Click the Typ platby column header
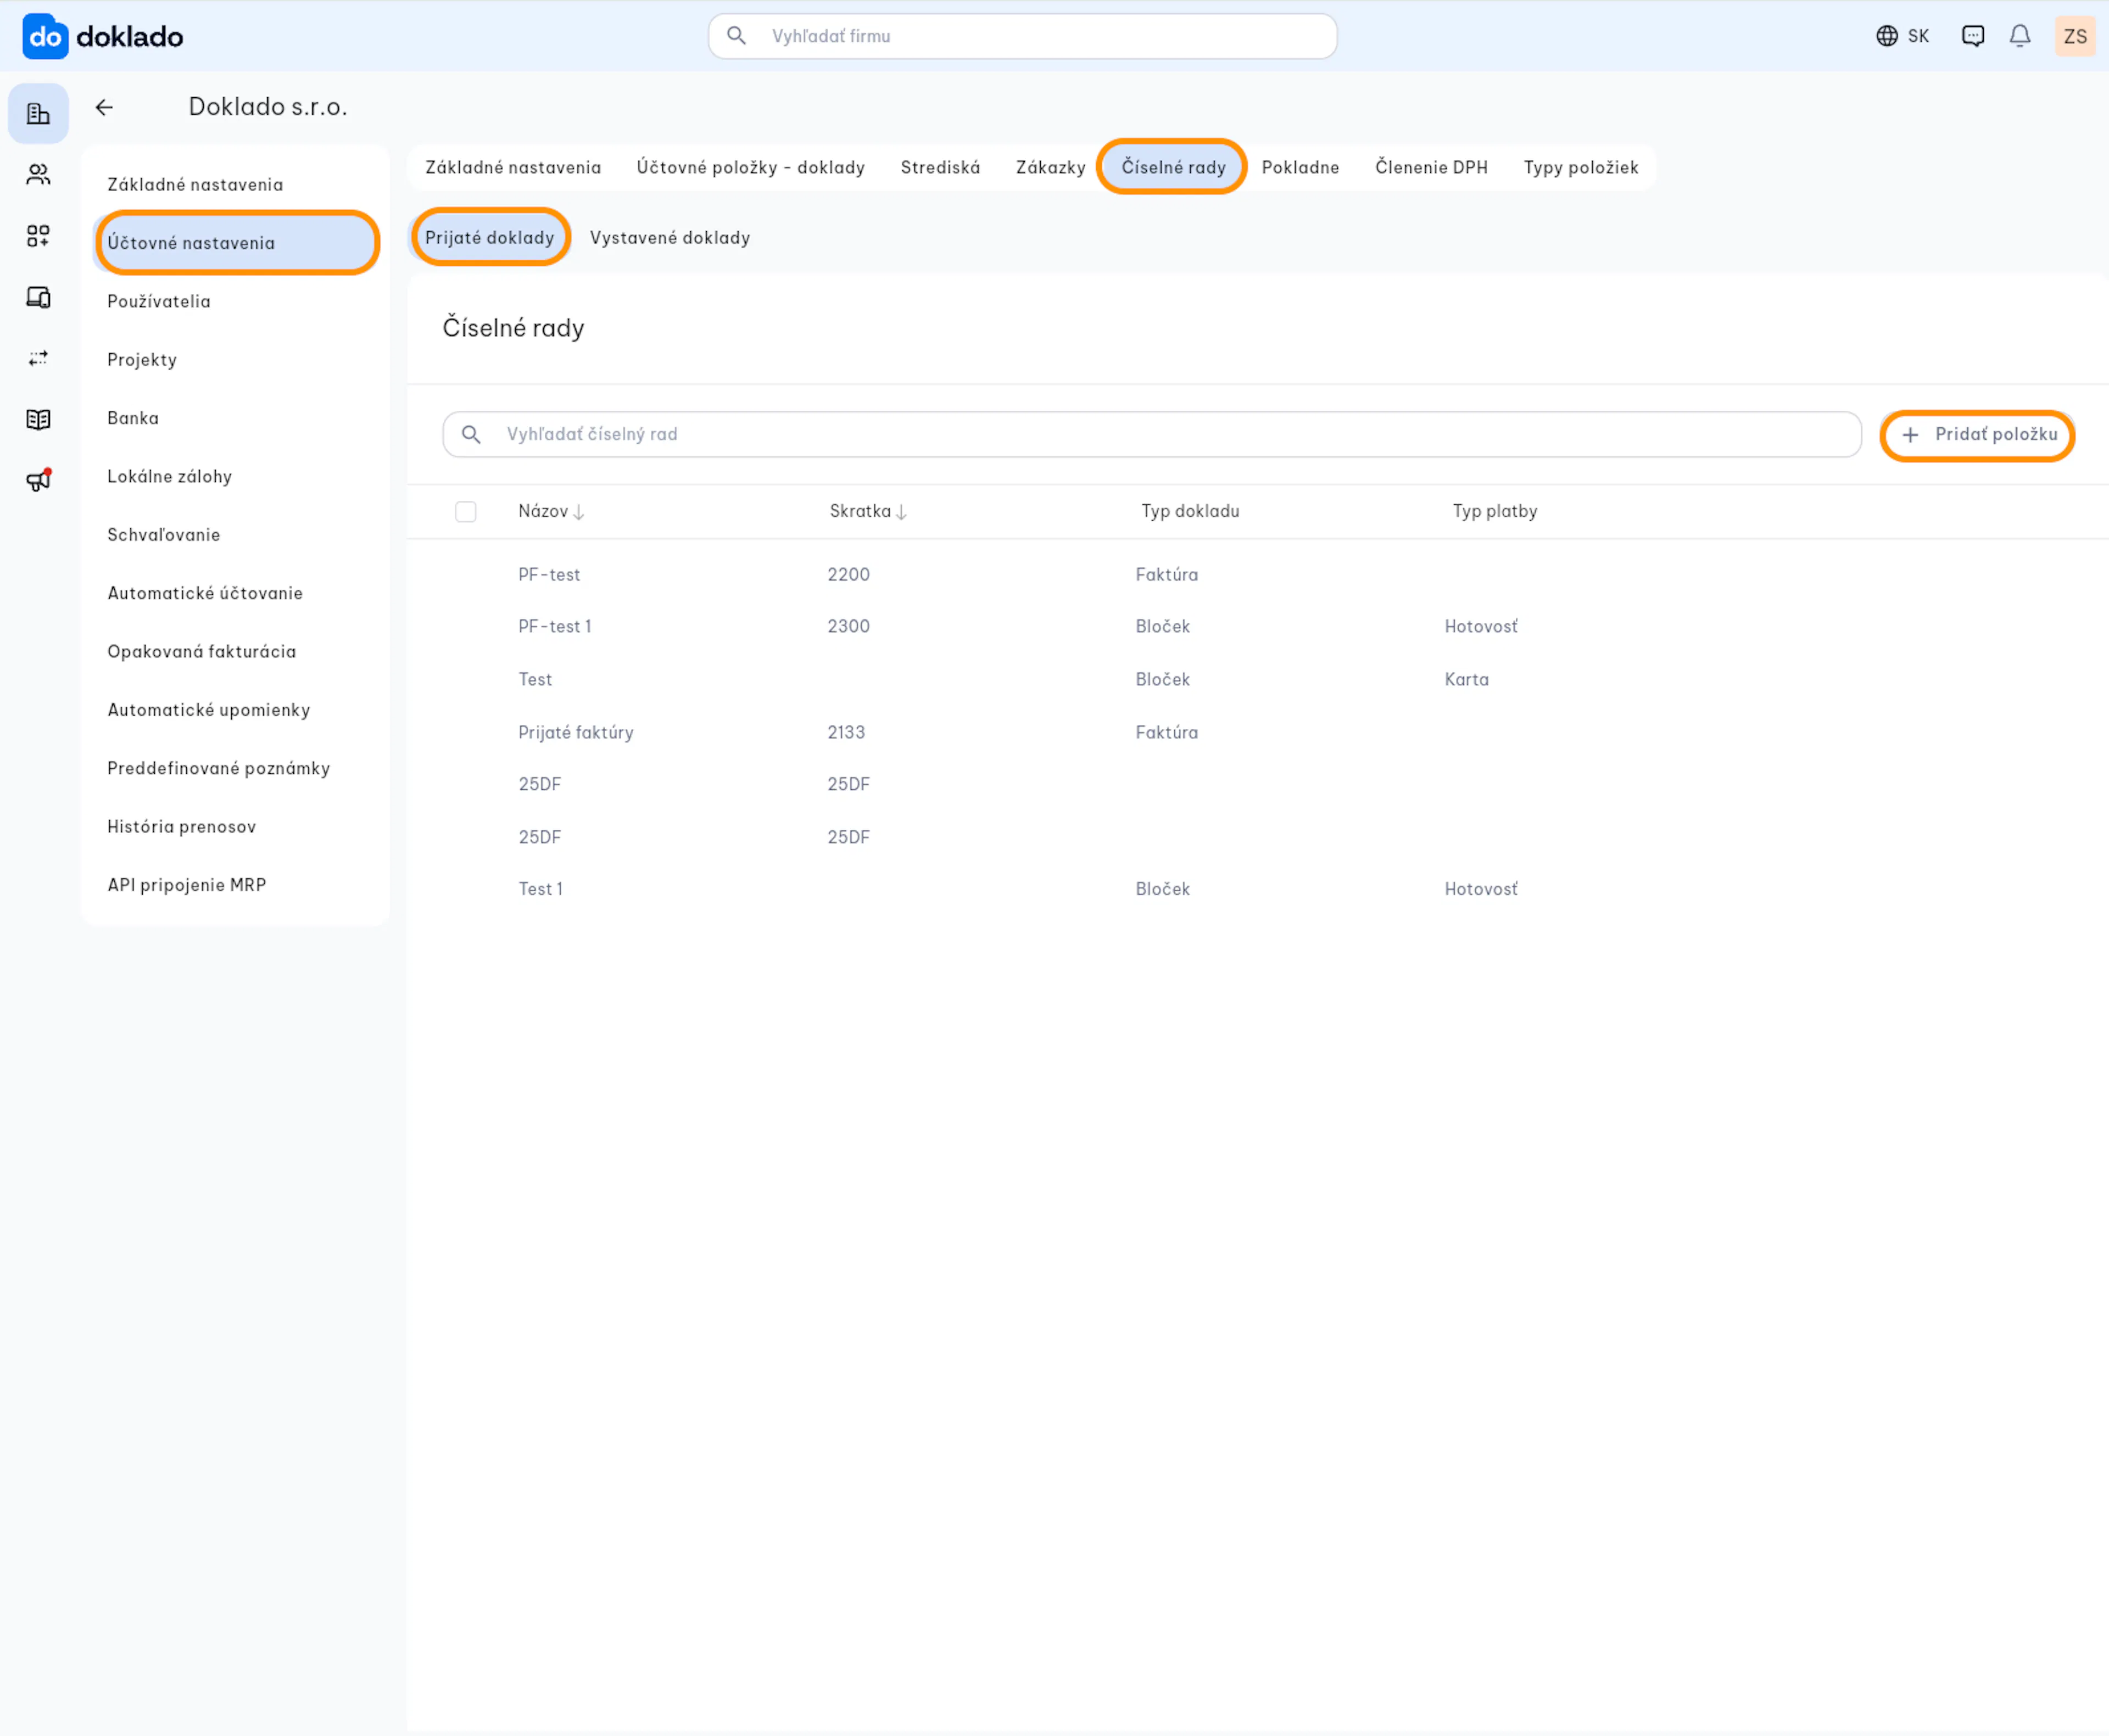Viewport: 2109px width, 1736px height. point(1495,512)
